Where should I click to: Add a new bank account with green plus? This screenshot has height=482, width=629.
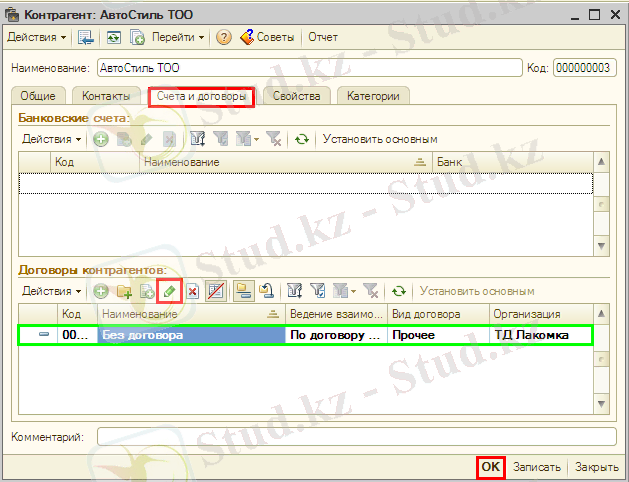tap(101, 140)
